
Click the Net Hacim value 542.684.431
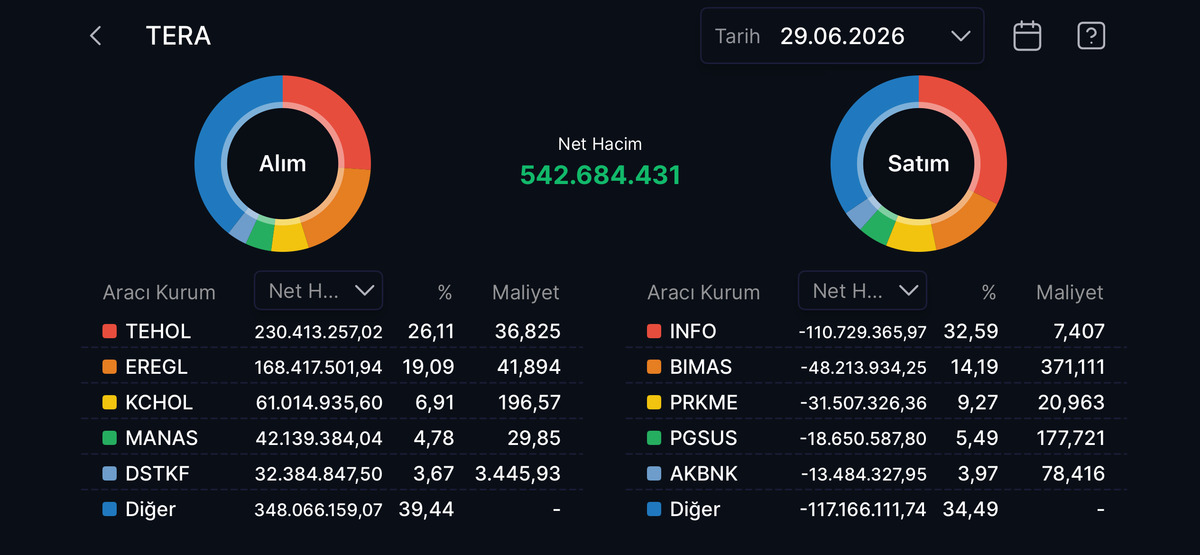tap(600, 175)
